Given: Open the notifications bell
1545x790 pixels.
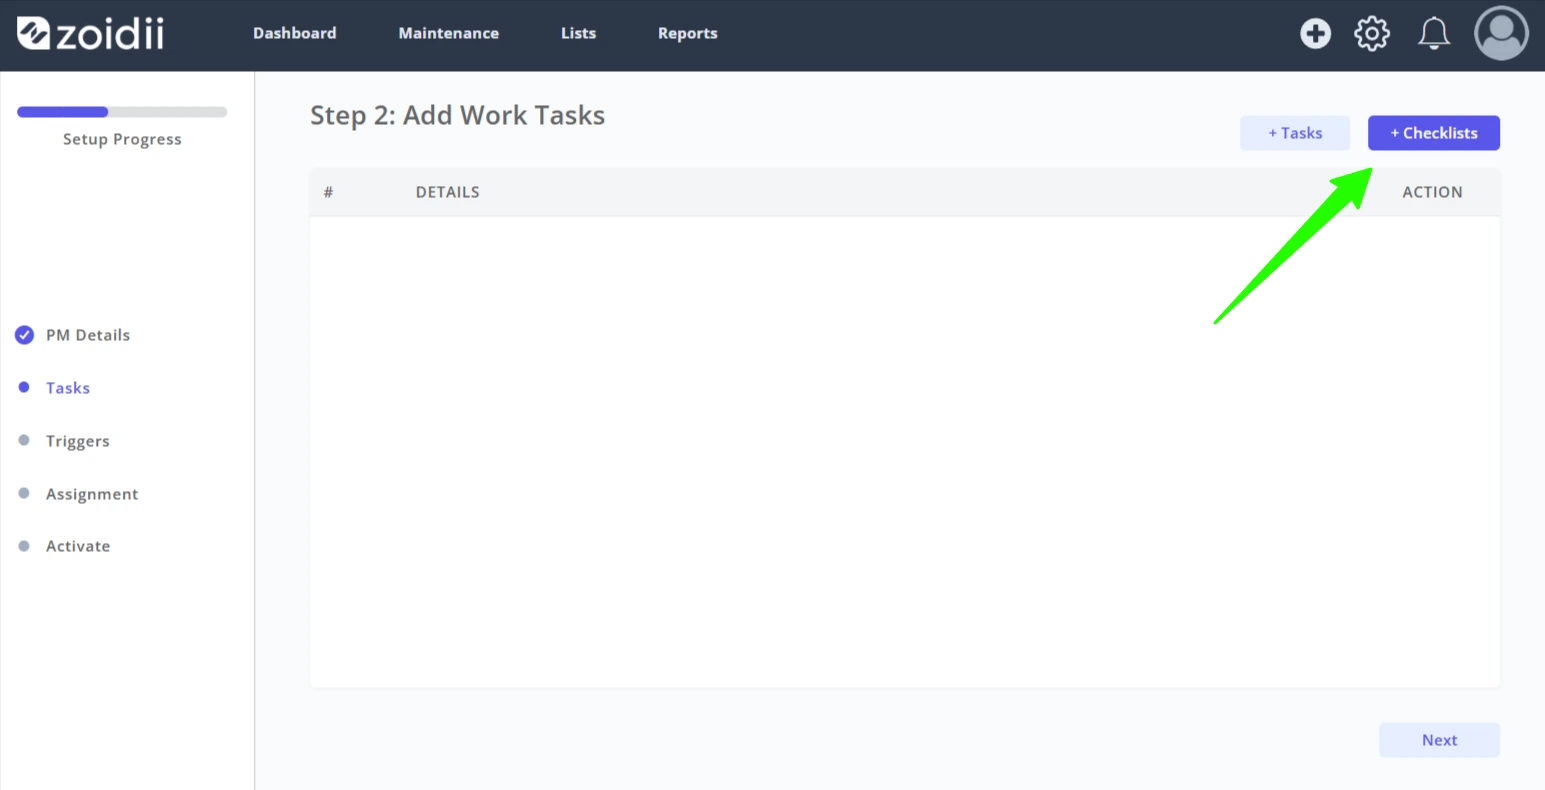Looking at the screenshot, I should pyautogui.click(x=1434, y=33).
